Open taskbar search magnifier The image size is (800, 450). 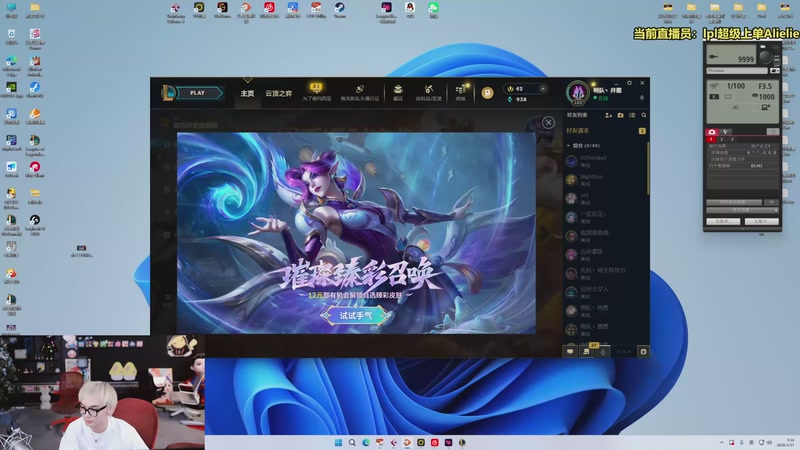pos(352,442)
